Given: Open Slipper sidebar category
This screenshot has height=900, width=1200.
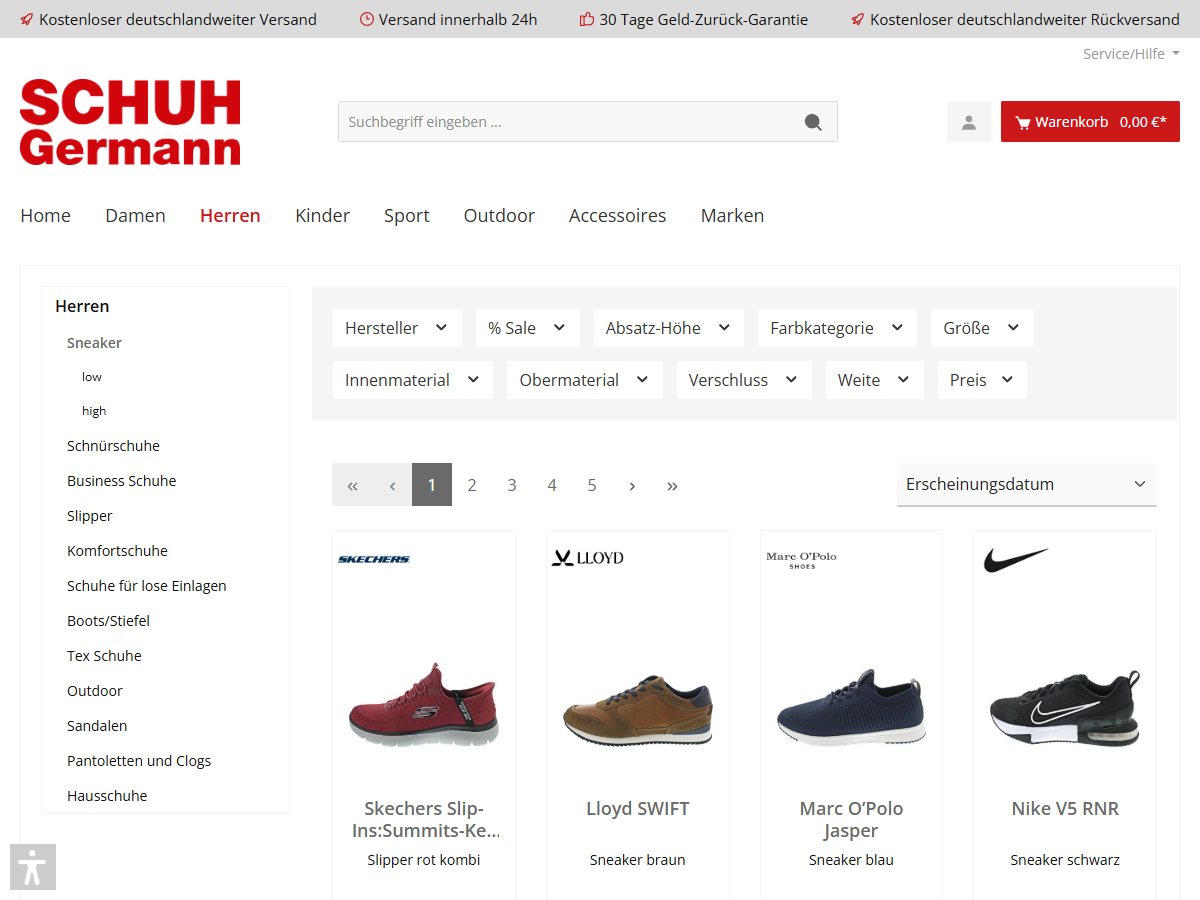Looking at the screenshot, I should pyautogui.click(x=90, y=516).
